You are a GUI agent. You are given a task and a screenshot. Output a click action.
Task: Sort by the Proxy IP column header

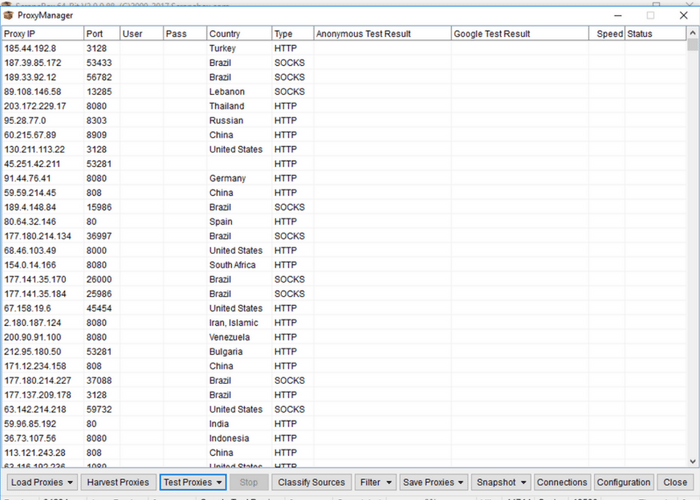pos(43,33)
